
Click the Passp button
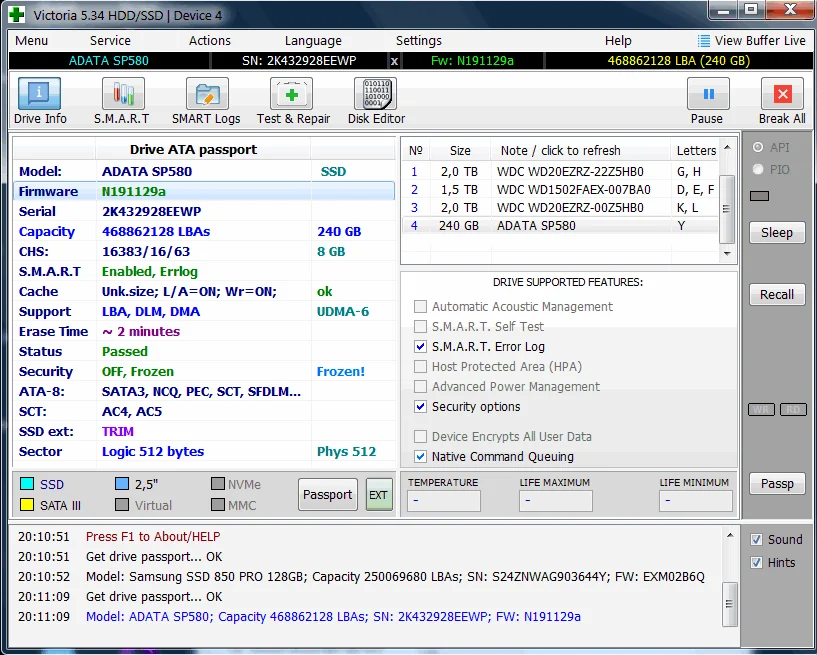pos(777,484)
